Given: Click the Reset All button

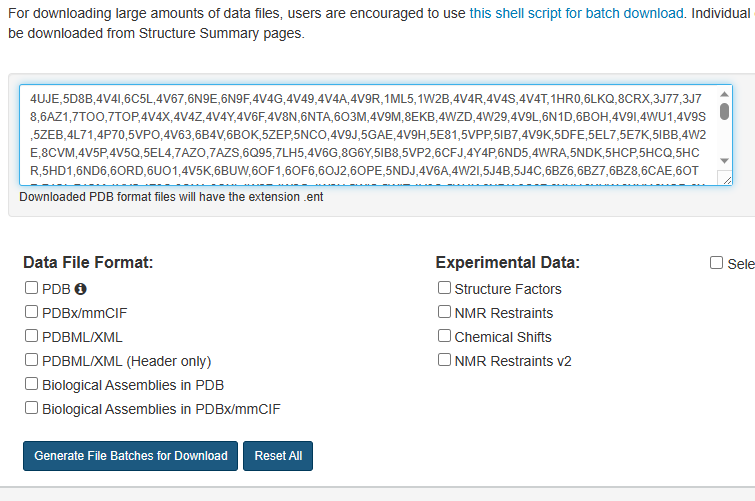Looking at the screenshot, I should (278, 456).
